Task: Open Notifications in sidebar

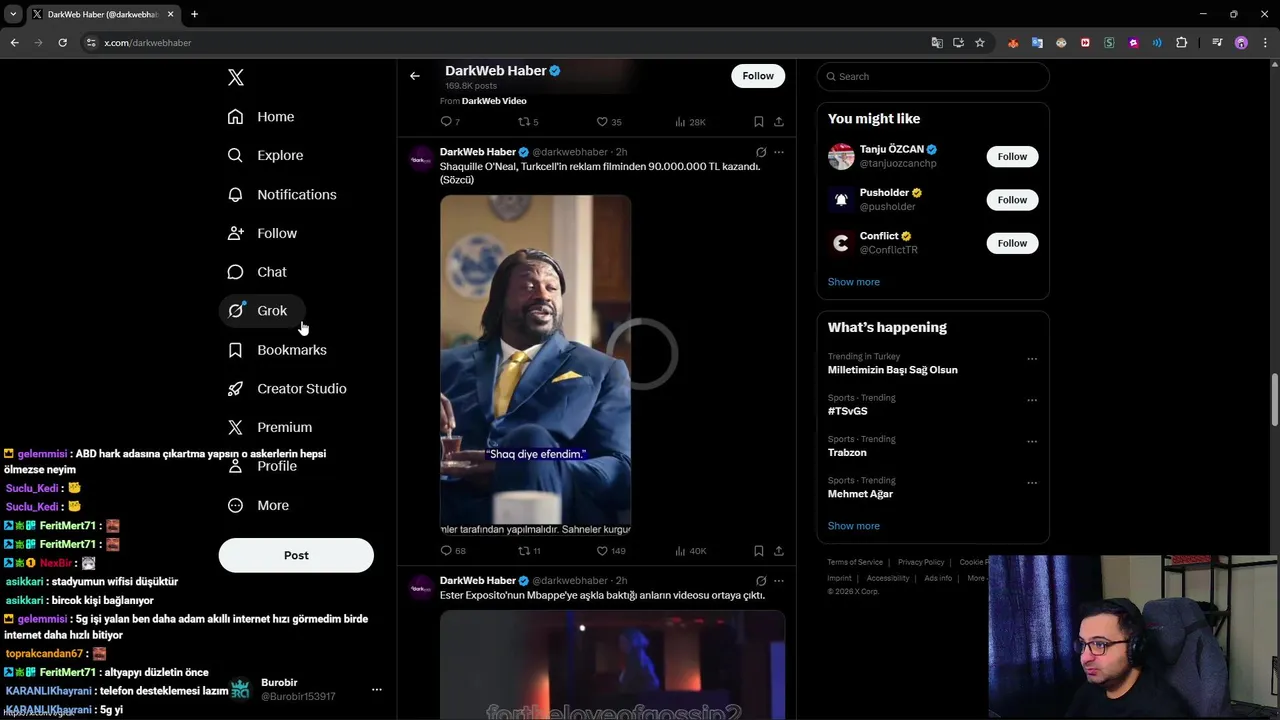Action: [x=282, y=195]
